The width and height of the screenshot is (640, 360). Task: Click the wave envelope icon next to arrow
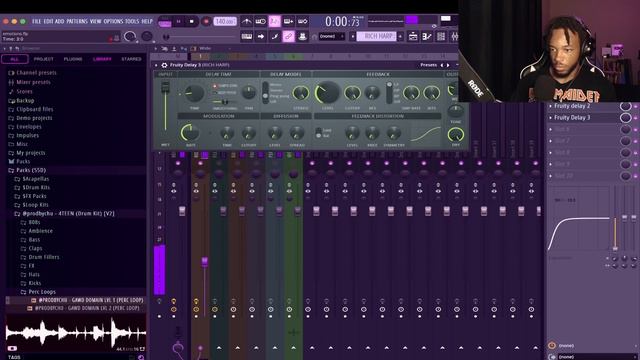[x=274, y=36]
